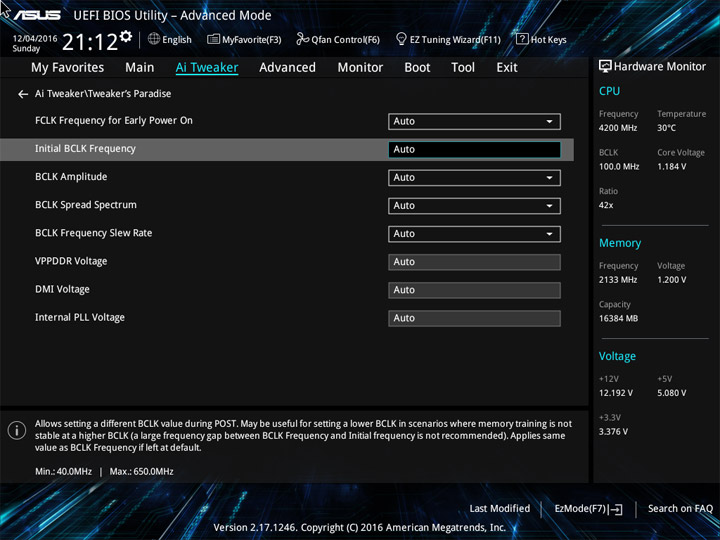720x540 pixels.
Task: Click the 4200 MHz CPU frequency value
Action: [618, 128]
